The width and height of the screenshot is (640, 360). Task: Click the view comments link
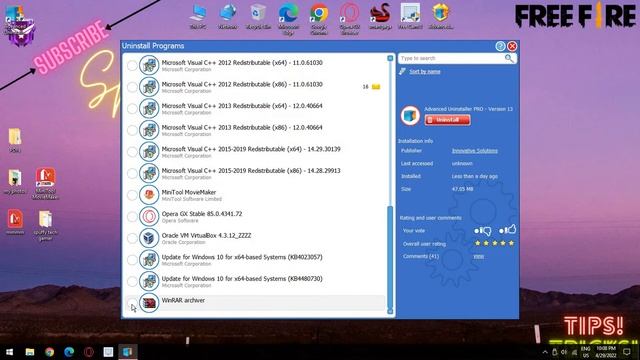478,256
